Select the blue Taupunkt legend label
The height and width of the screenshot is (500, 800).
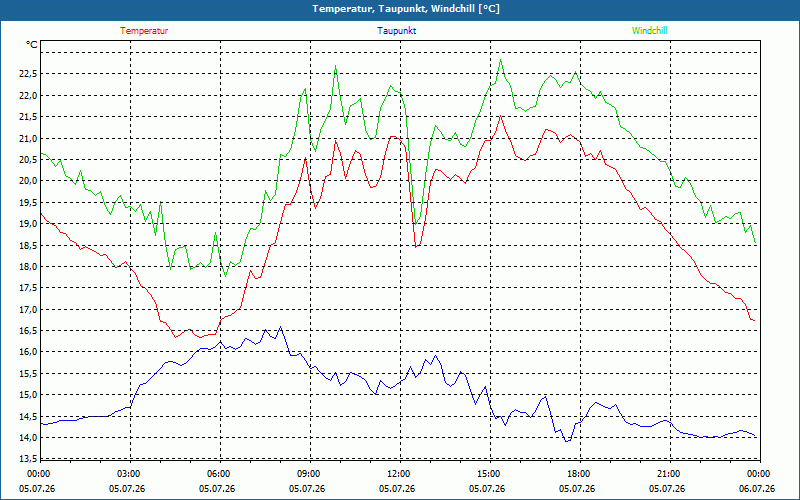pos(396,31)
